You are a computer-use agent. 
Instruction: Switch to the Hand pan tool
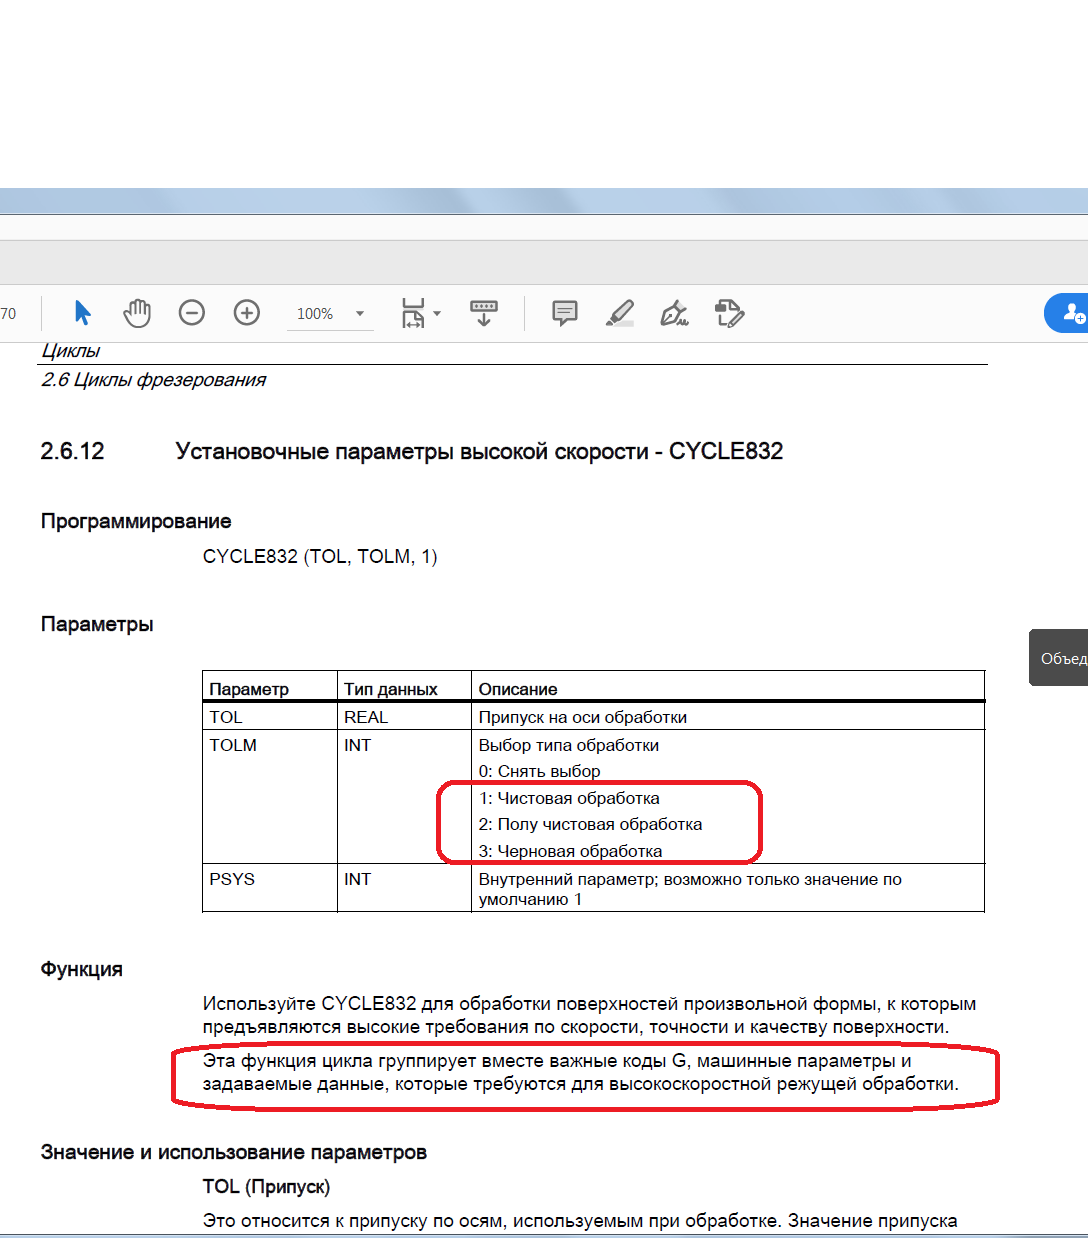pyautogui.click(x=137, y=313)
